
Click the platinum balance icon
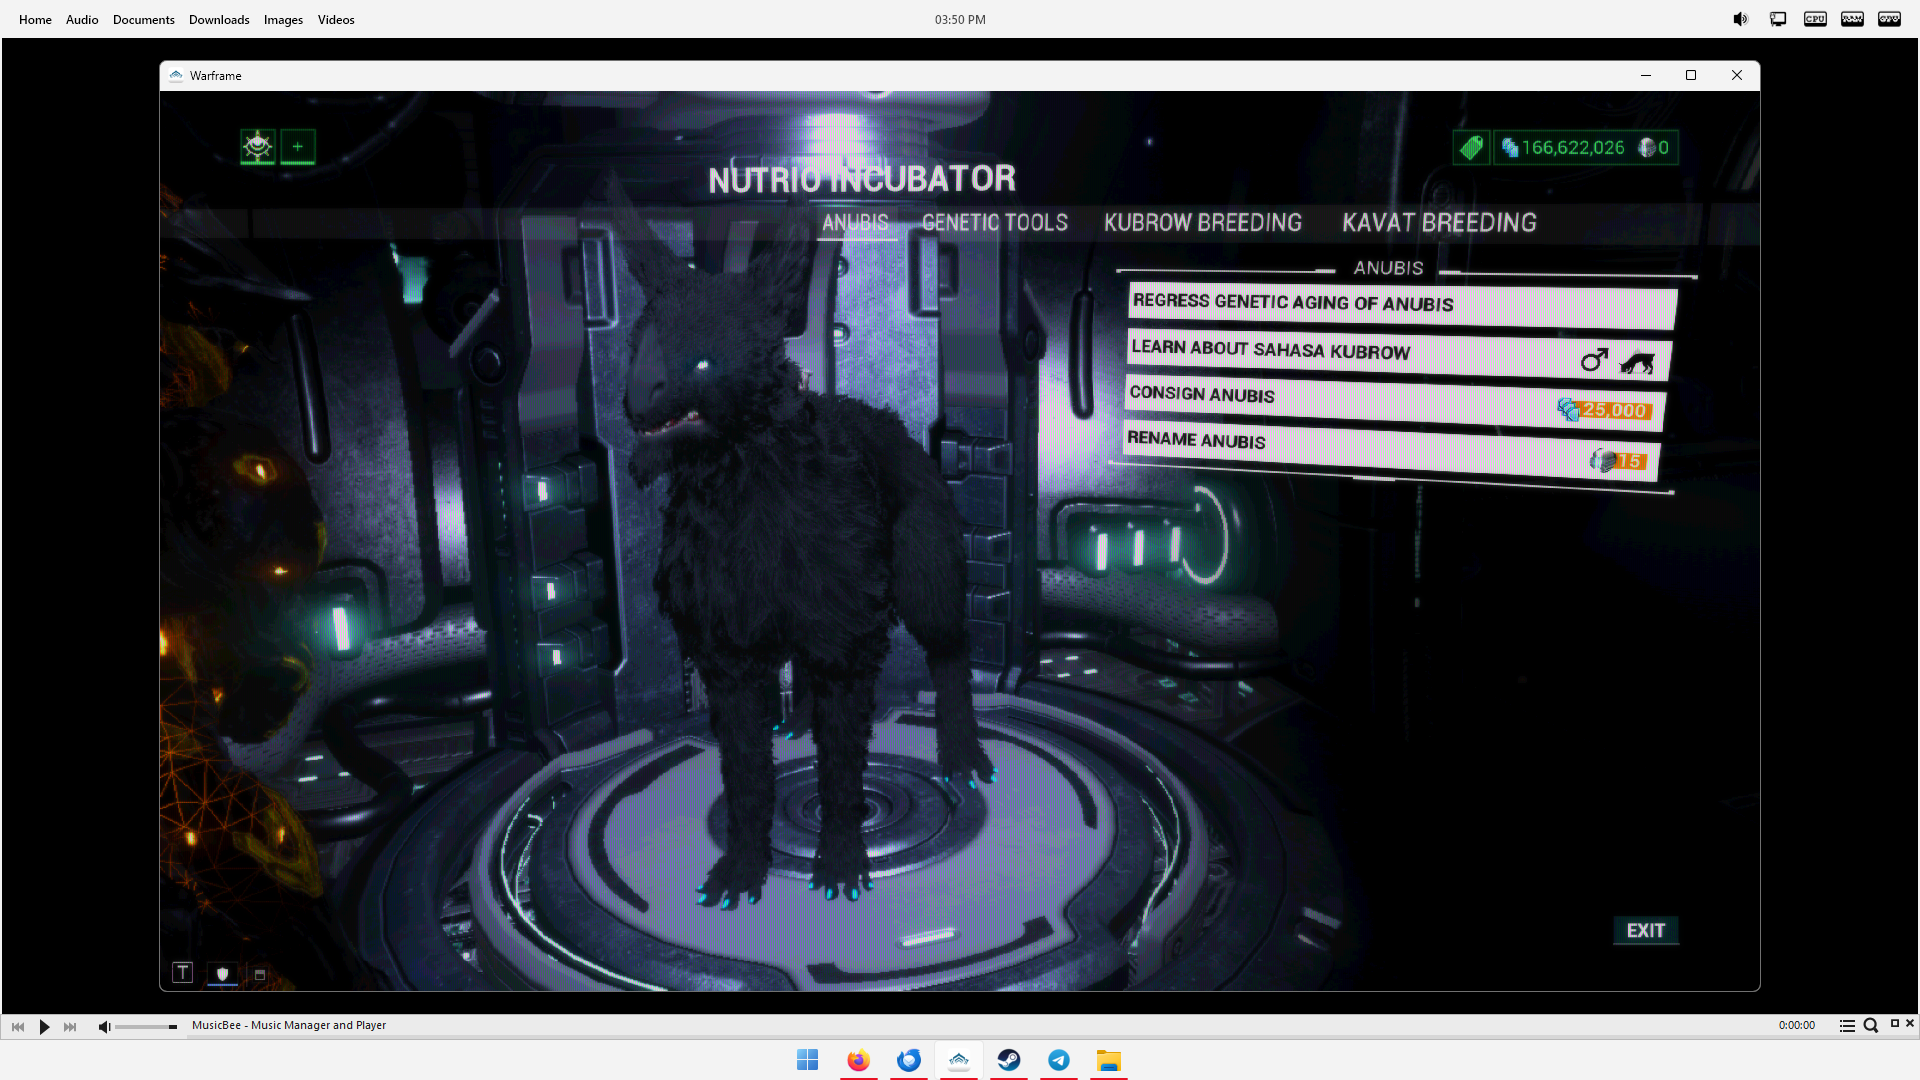point(1647,148)
